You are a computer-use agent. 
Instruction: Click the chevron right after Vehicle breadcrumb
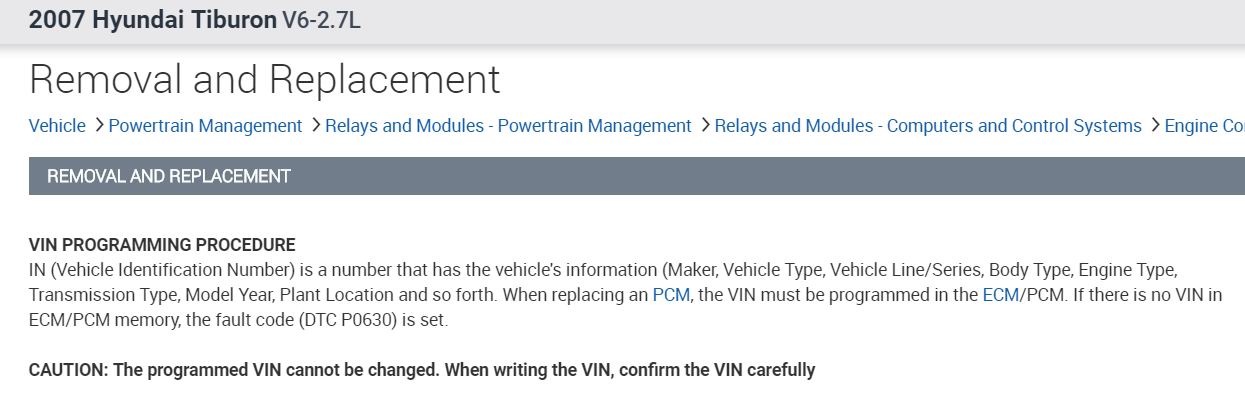[x=98, y=126]
